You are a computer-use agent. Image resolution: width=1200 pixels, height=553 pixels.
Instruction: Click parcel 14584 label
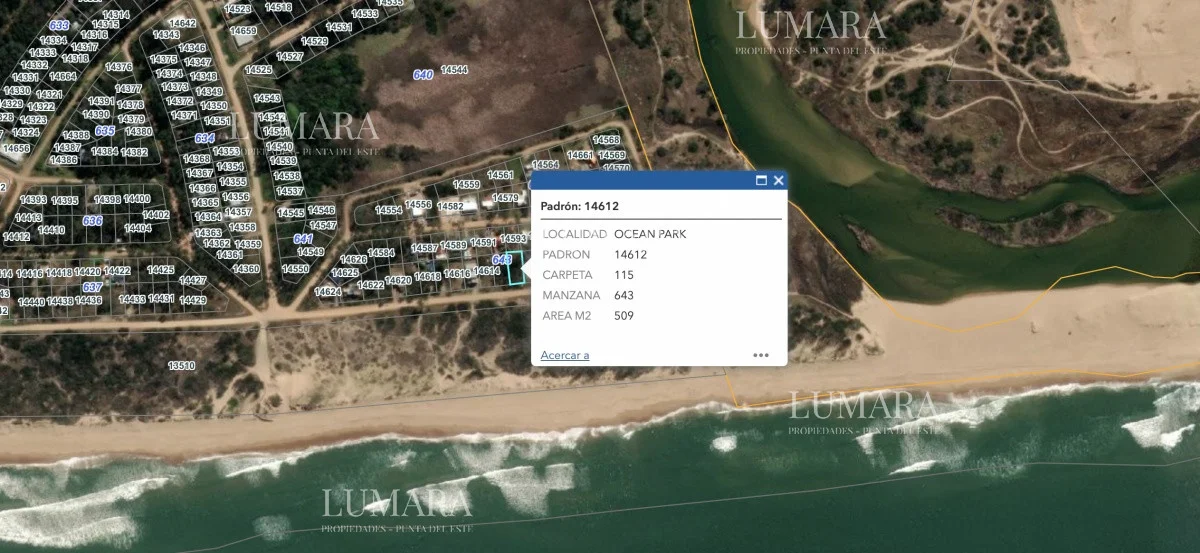(x=381, y=253)
